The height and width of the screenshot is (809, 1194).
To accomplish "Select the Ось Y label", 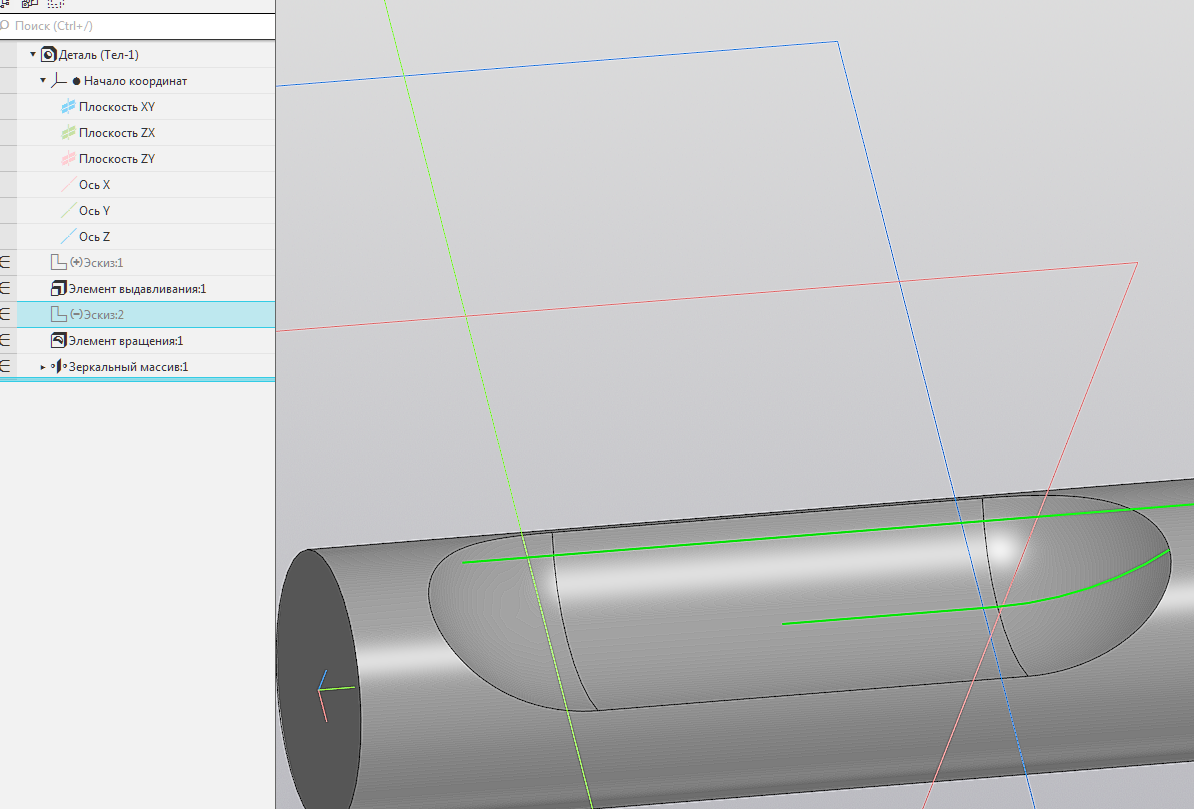I will tap(94, 210).
